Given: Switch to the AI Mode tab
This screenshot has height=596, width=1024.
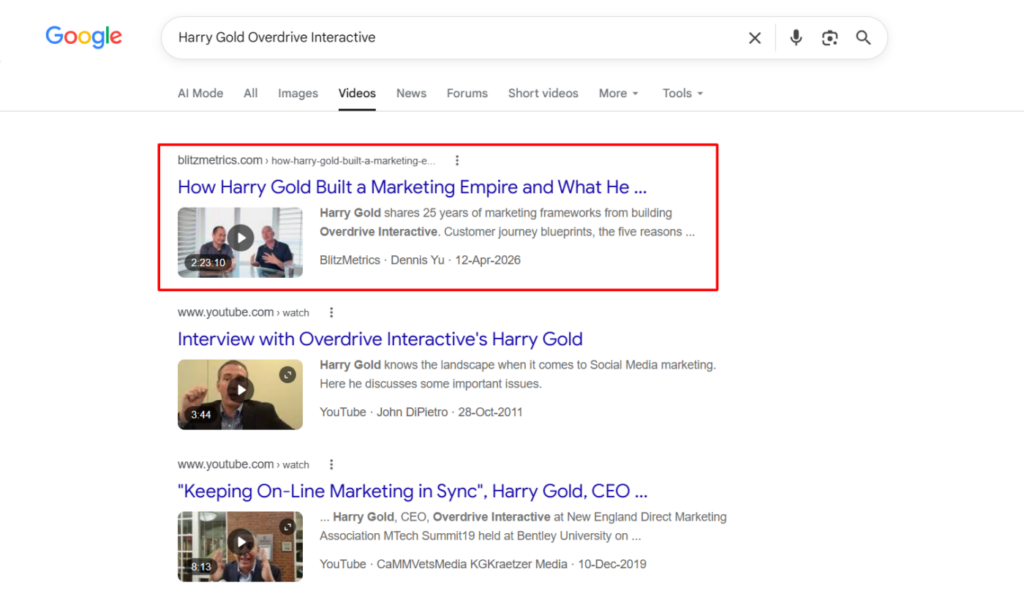Looking at the screenshot, I should point(200,93).
